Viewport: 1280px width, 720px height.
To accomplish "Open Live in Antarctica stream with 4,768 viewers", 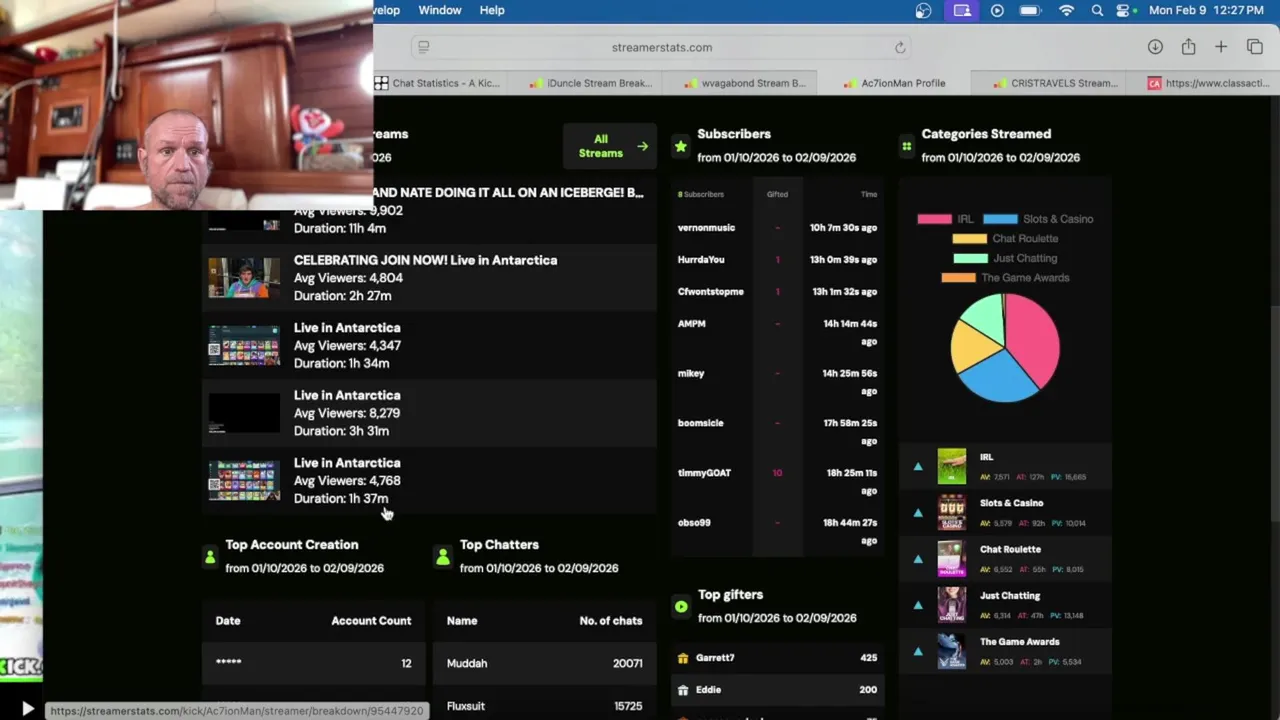I will [430, 481].
